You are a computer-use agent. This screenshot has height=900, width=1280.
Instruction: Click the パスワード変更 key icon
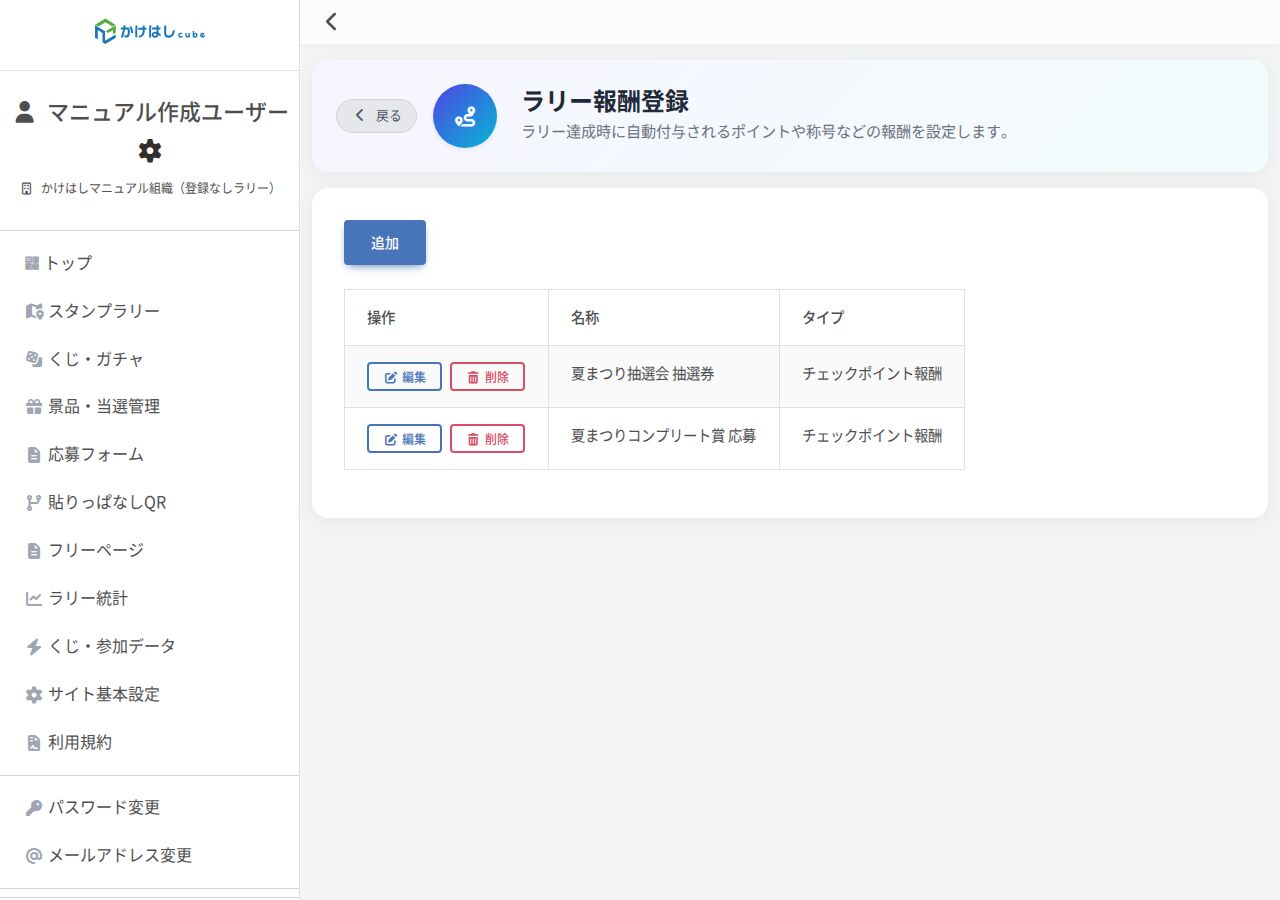34,808
